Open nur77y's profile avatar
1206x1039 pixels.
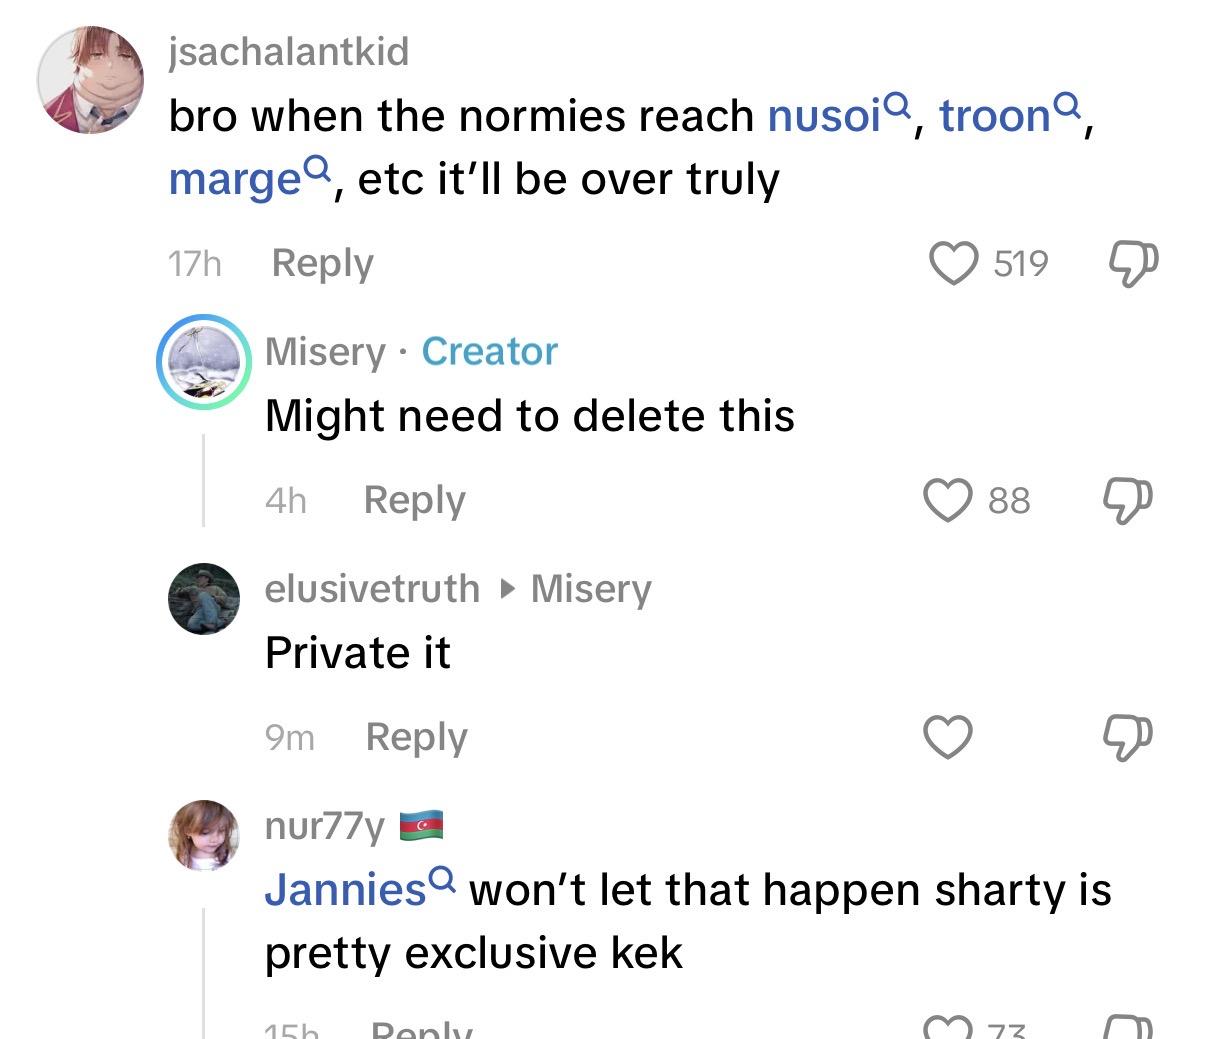pyautogui.click(x=204, y=835)
